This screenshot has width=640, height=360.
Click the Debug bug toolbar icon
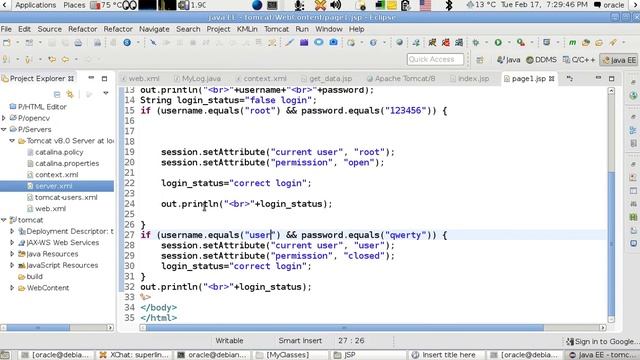tap(476, 42)
